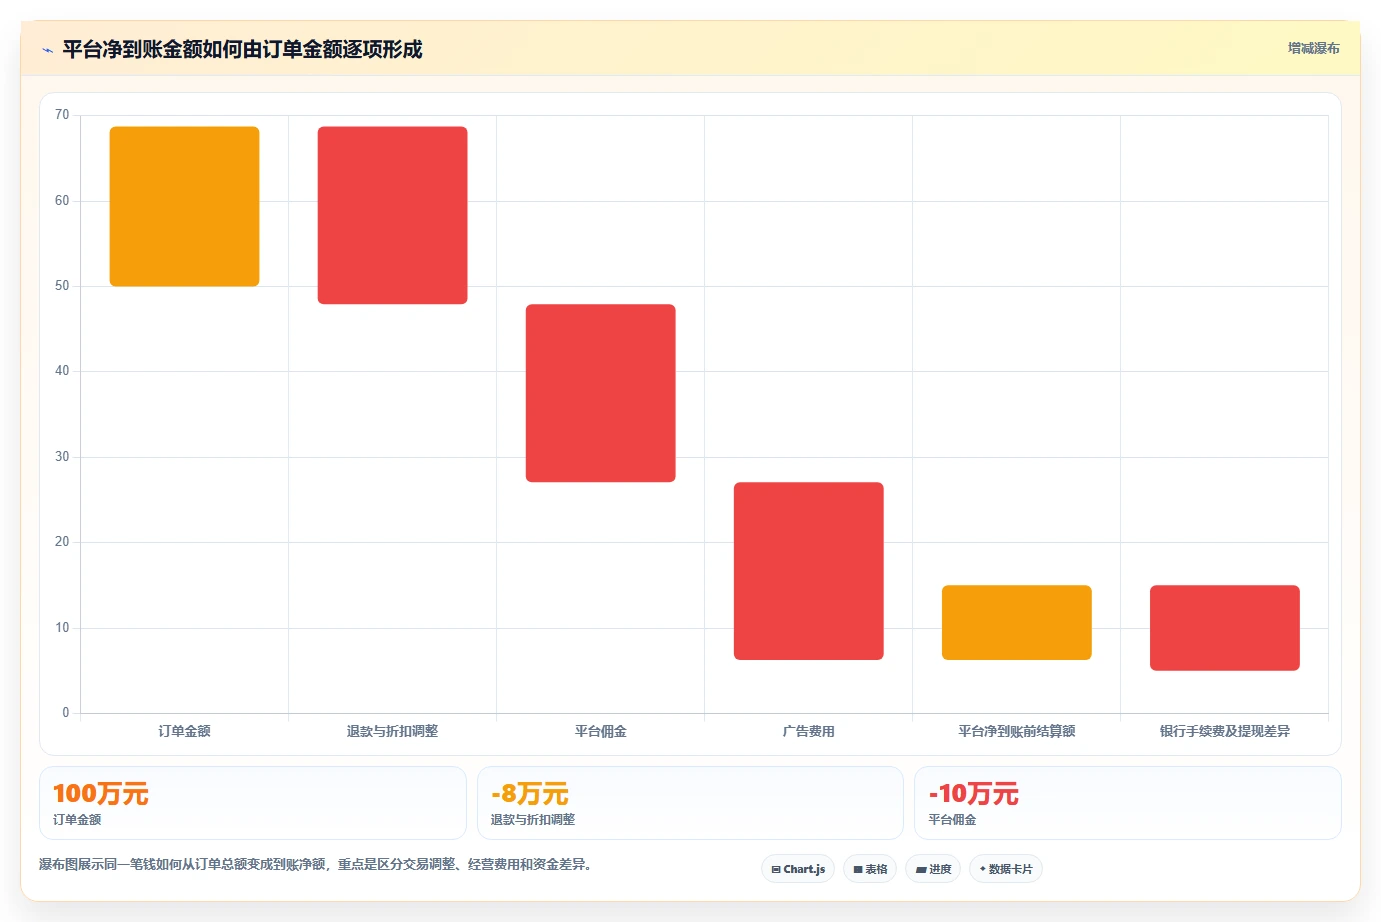
Task: Click x-axis label 广告费用
Action: click(809, 731)
